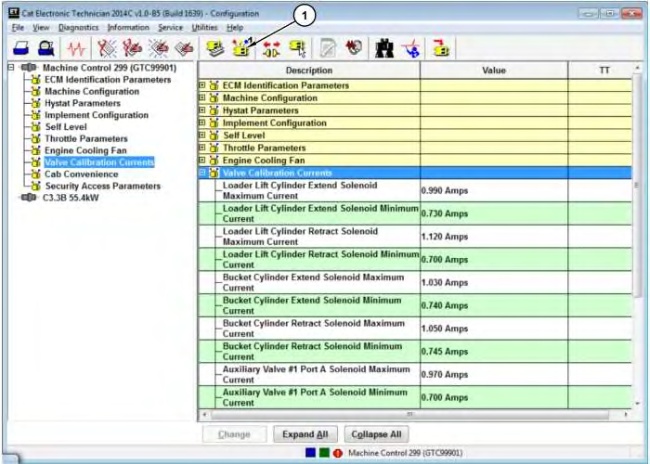Collapse Valve Calibration Currents row in table
The height and width of the screenshot is (464, 650).
[202, 172]
